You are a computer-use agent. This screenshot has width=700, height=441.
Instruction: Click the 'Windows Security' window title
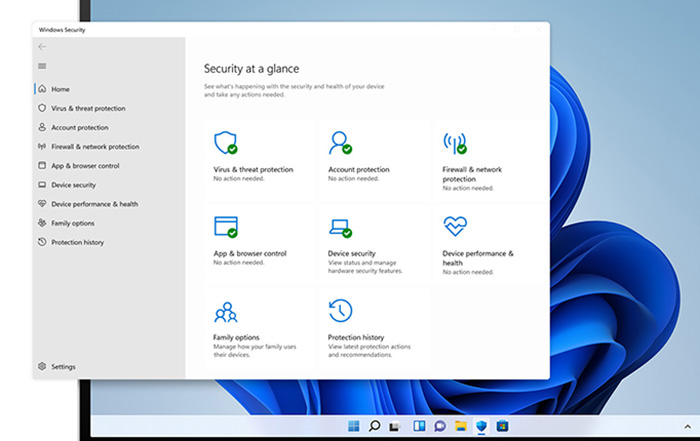tap(62, 30)
